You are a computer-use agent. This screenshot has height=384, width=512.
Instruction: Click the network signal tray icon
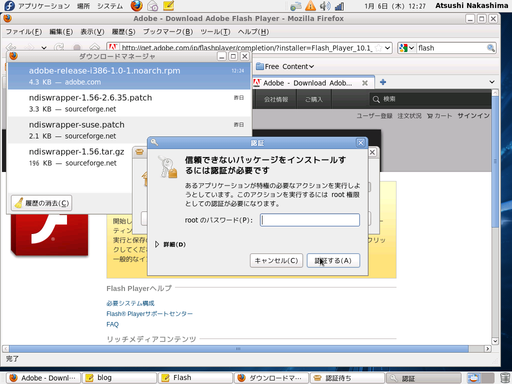[x=339, y=6]
